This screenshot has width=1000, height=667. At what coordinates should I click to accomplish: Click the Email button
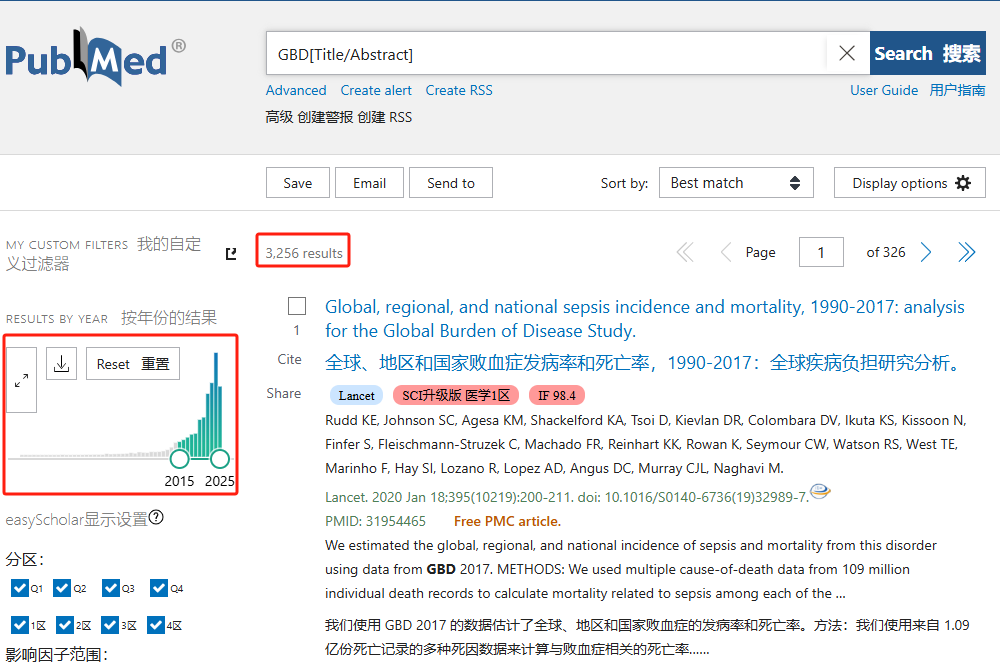click(369, 183)
